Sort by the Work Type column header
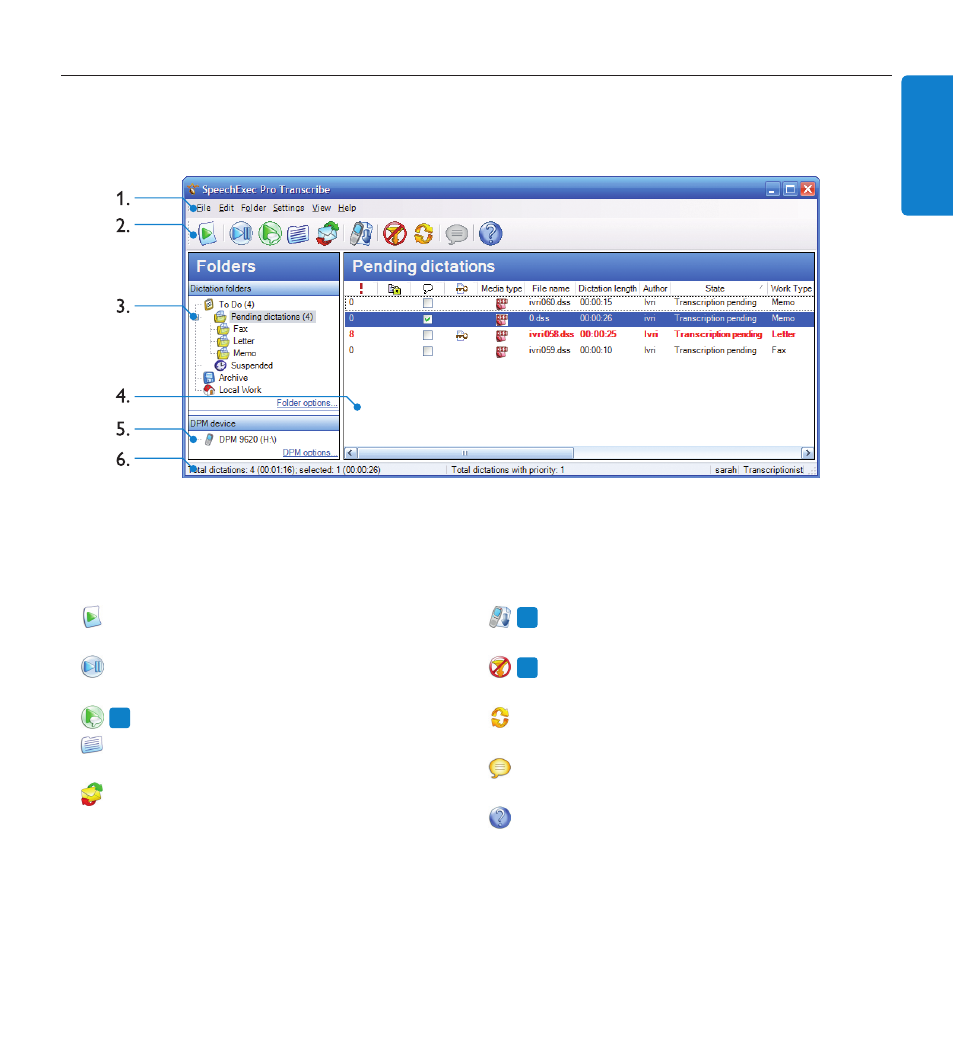953x1062 pixels. (791, 289)
